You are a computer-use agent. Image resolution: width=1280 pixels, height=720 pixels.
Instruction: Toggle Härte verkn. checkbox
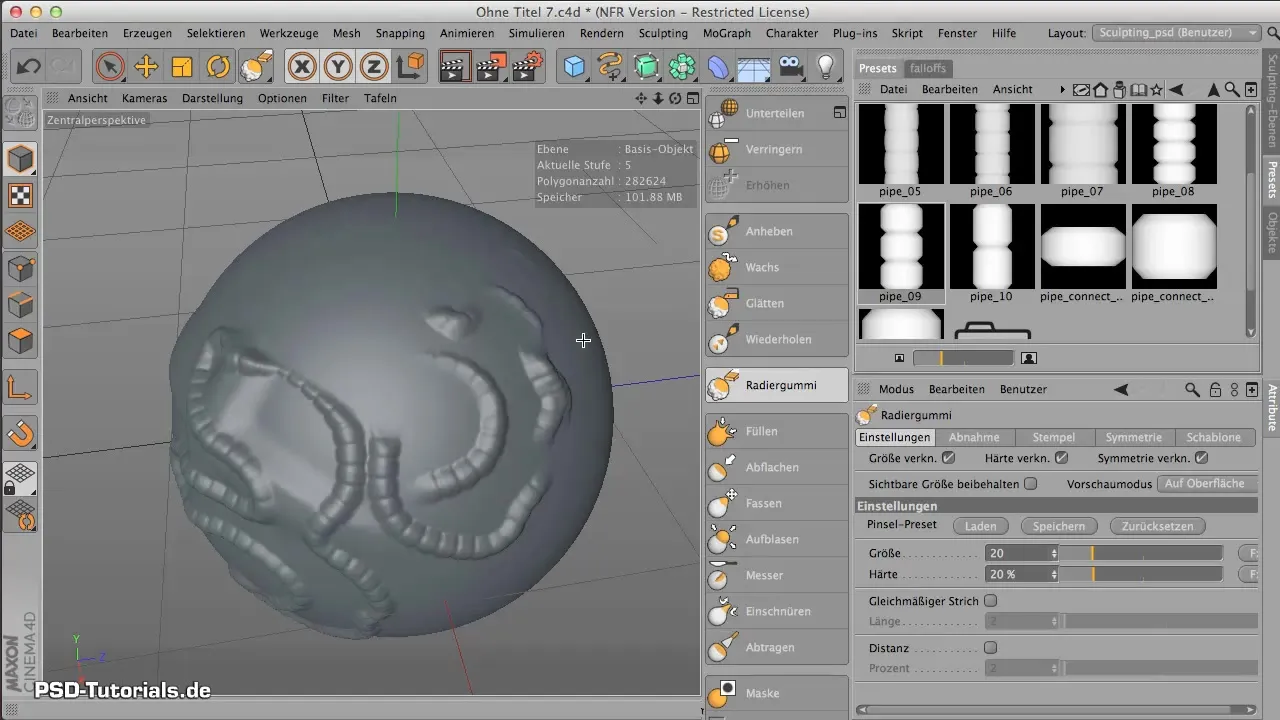click(1062, 458)
